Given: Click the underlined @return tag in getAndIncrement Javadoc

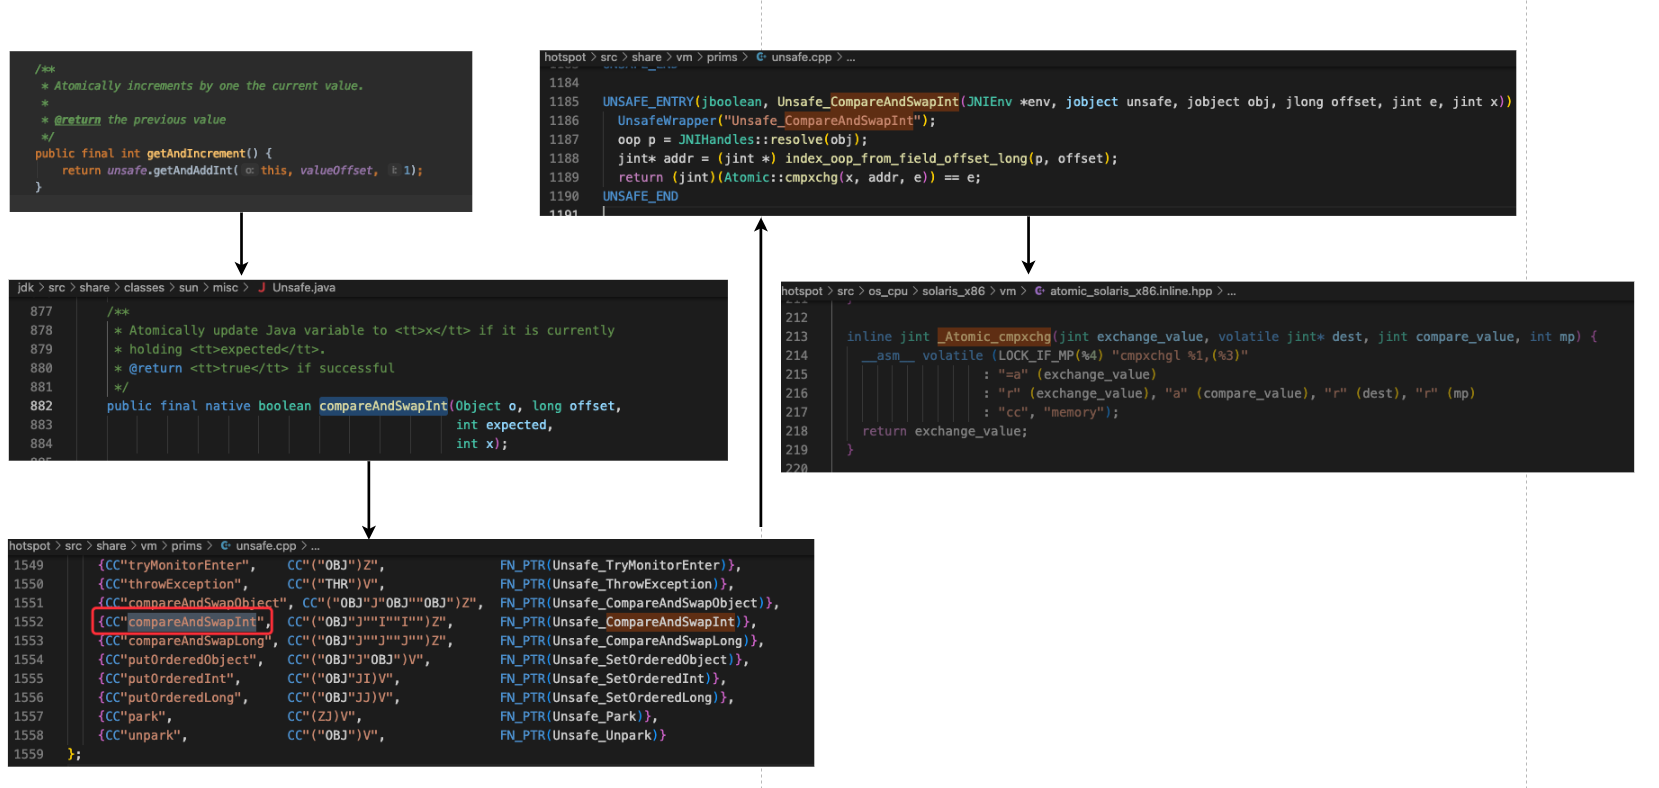Looking at the screenshot, I should pyautogui.click(x=77, y=120).
